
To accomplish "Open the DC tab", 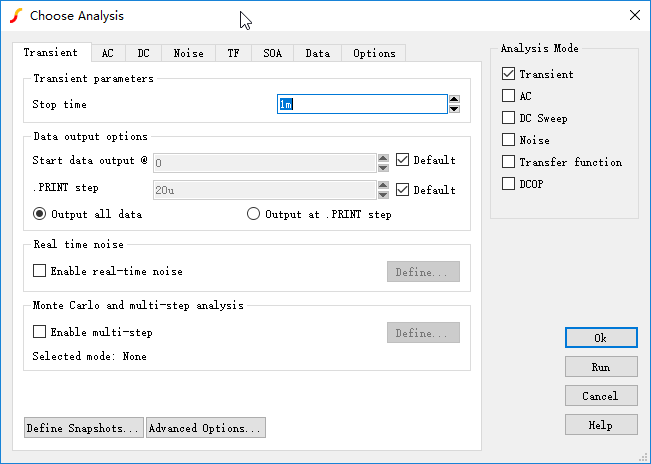I will (x=143, y=53).
